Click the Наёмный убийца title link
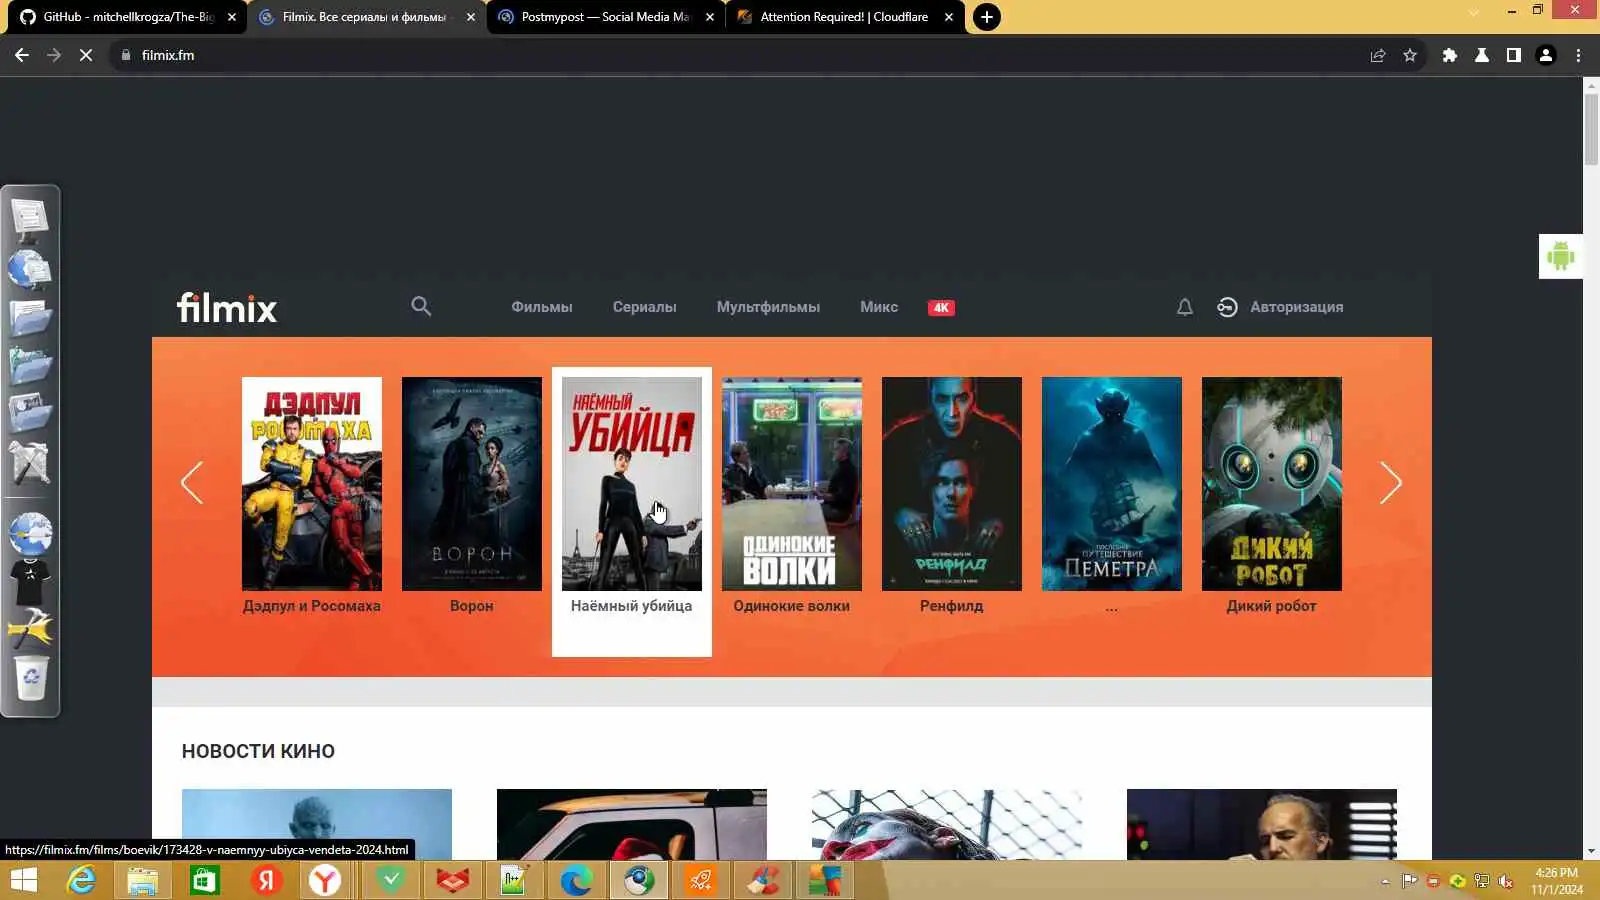Screen dimensions: 1600x900 tap(632, 606)
